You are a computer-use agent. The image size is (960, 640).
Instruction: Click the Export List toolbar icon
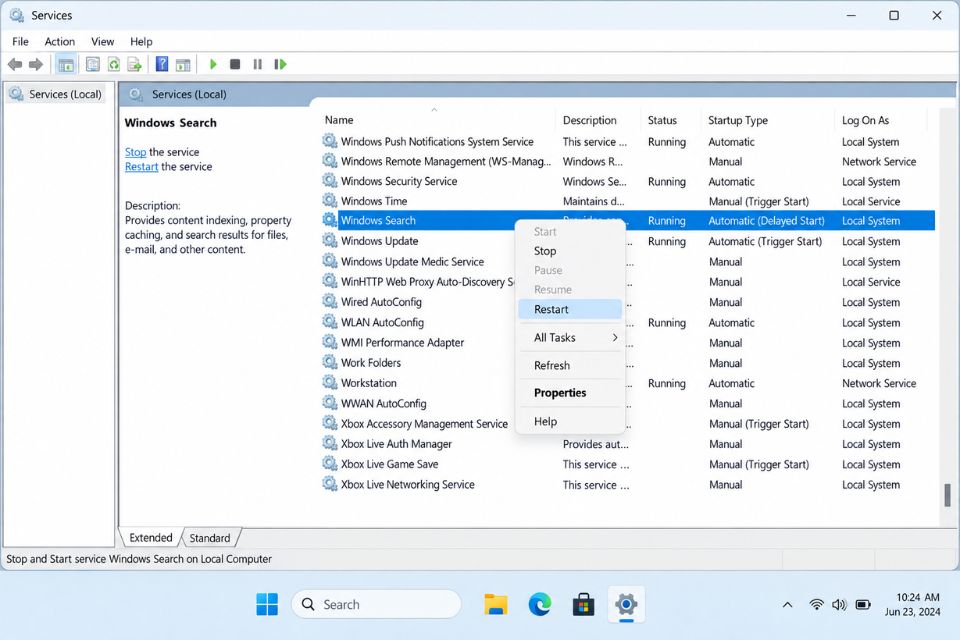click(135, 64)
